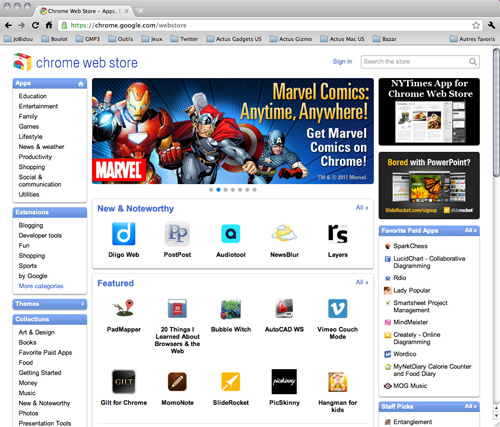The image size is (500, 427).
Task: Select the third carousel dot
Action: coord(226,190)
